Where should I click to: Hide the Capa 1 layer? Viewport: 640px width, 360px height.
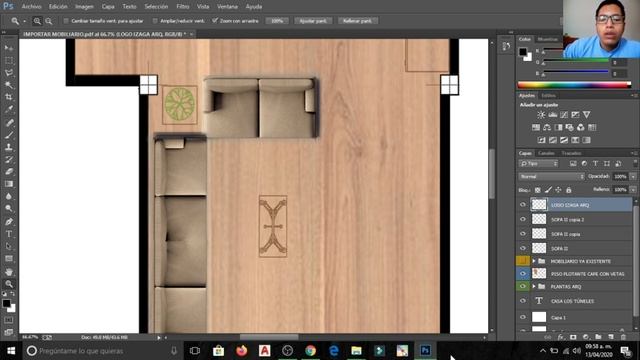[523, 317]
